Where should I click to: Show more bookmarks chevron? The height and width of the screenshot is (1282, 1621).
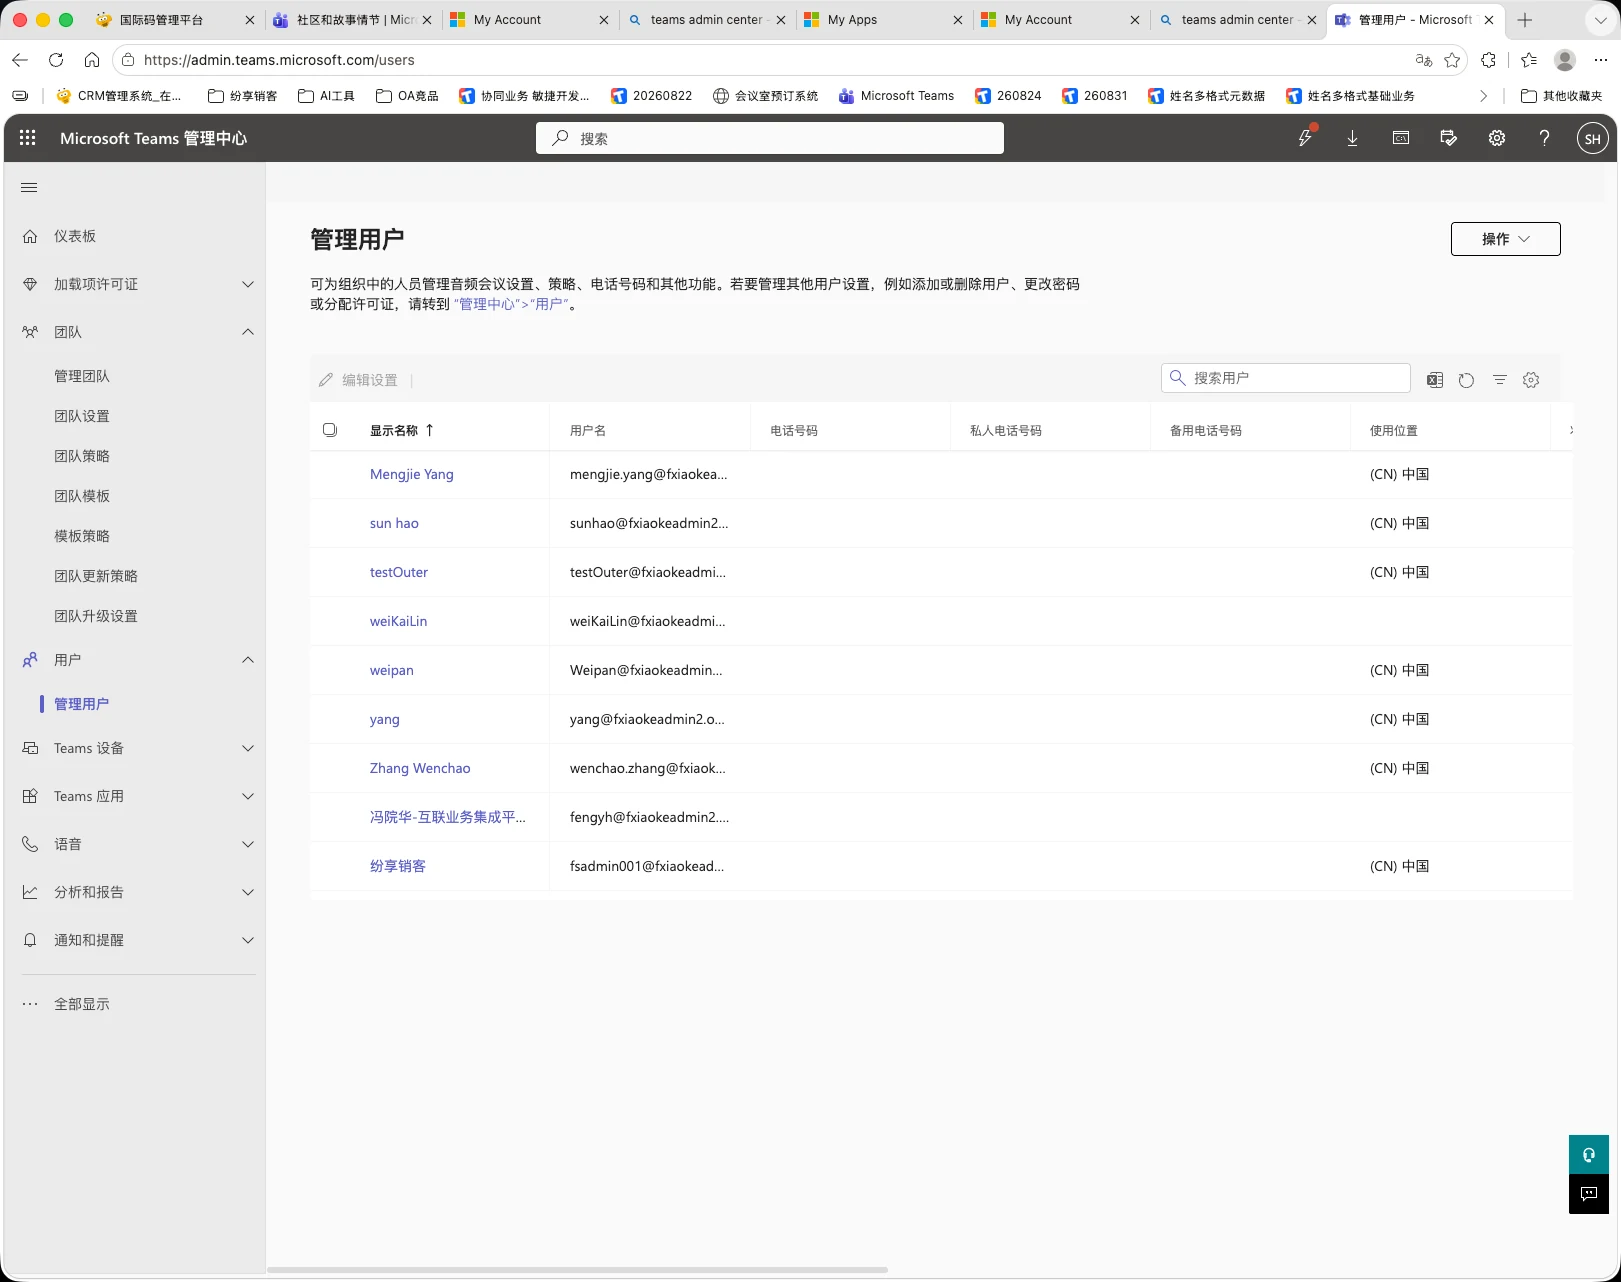1483,96
